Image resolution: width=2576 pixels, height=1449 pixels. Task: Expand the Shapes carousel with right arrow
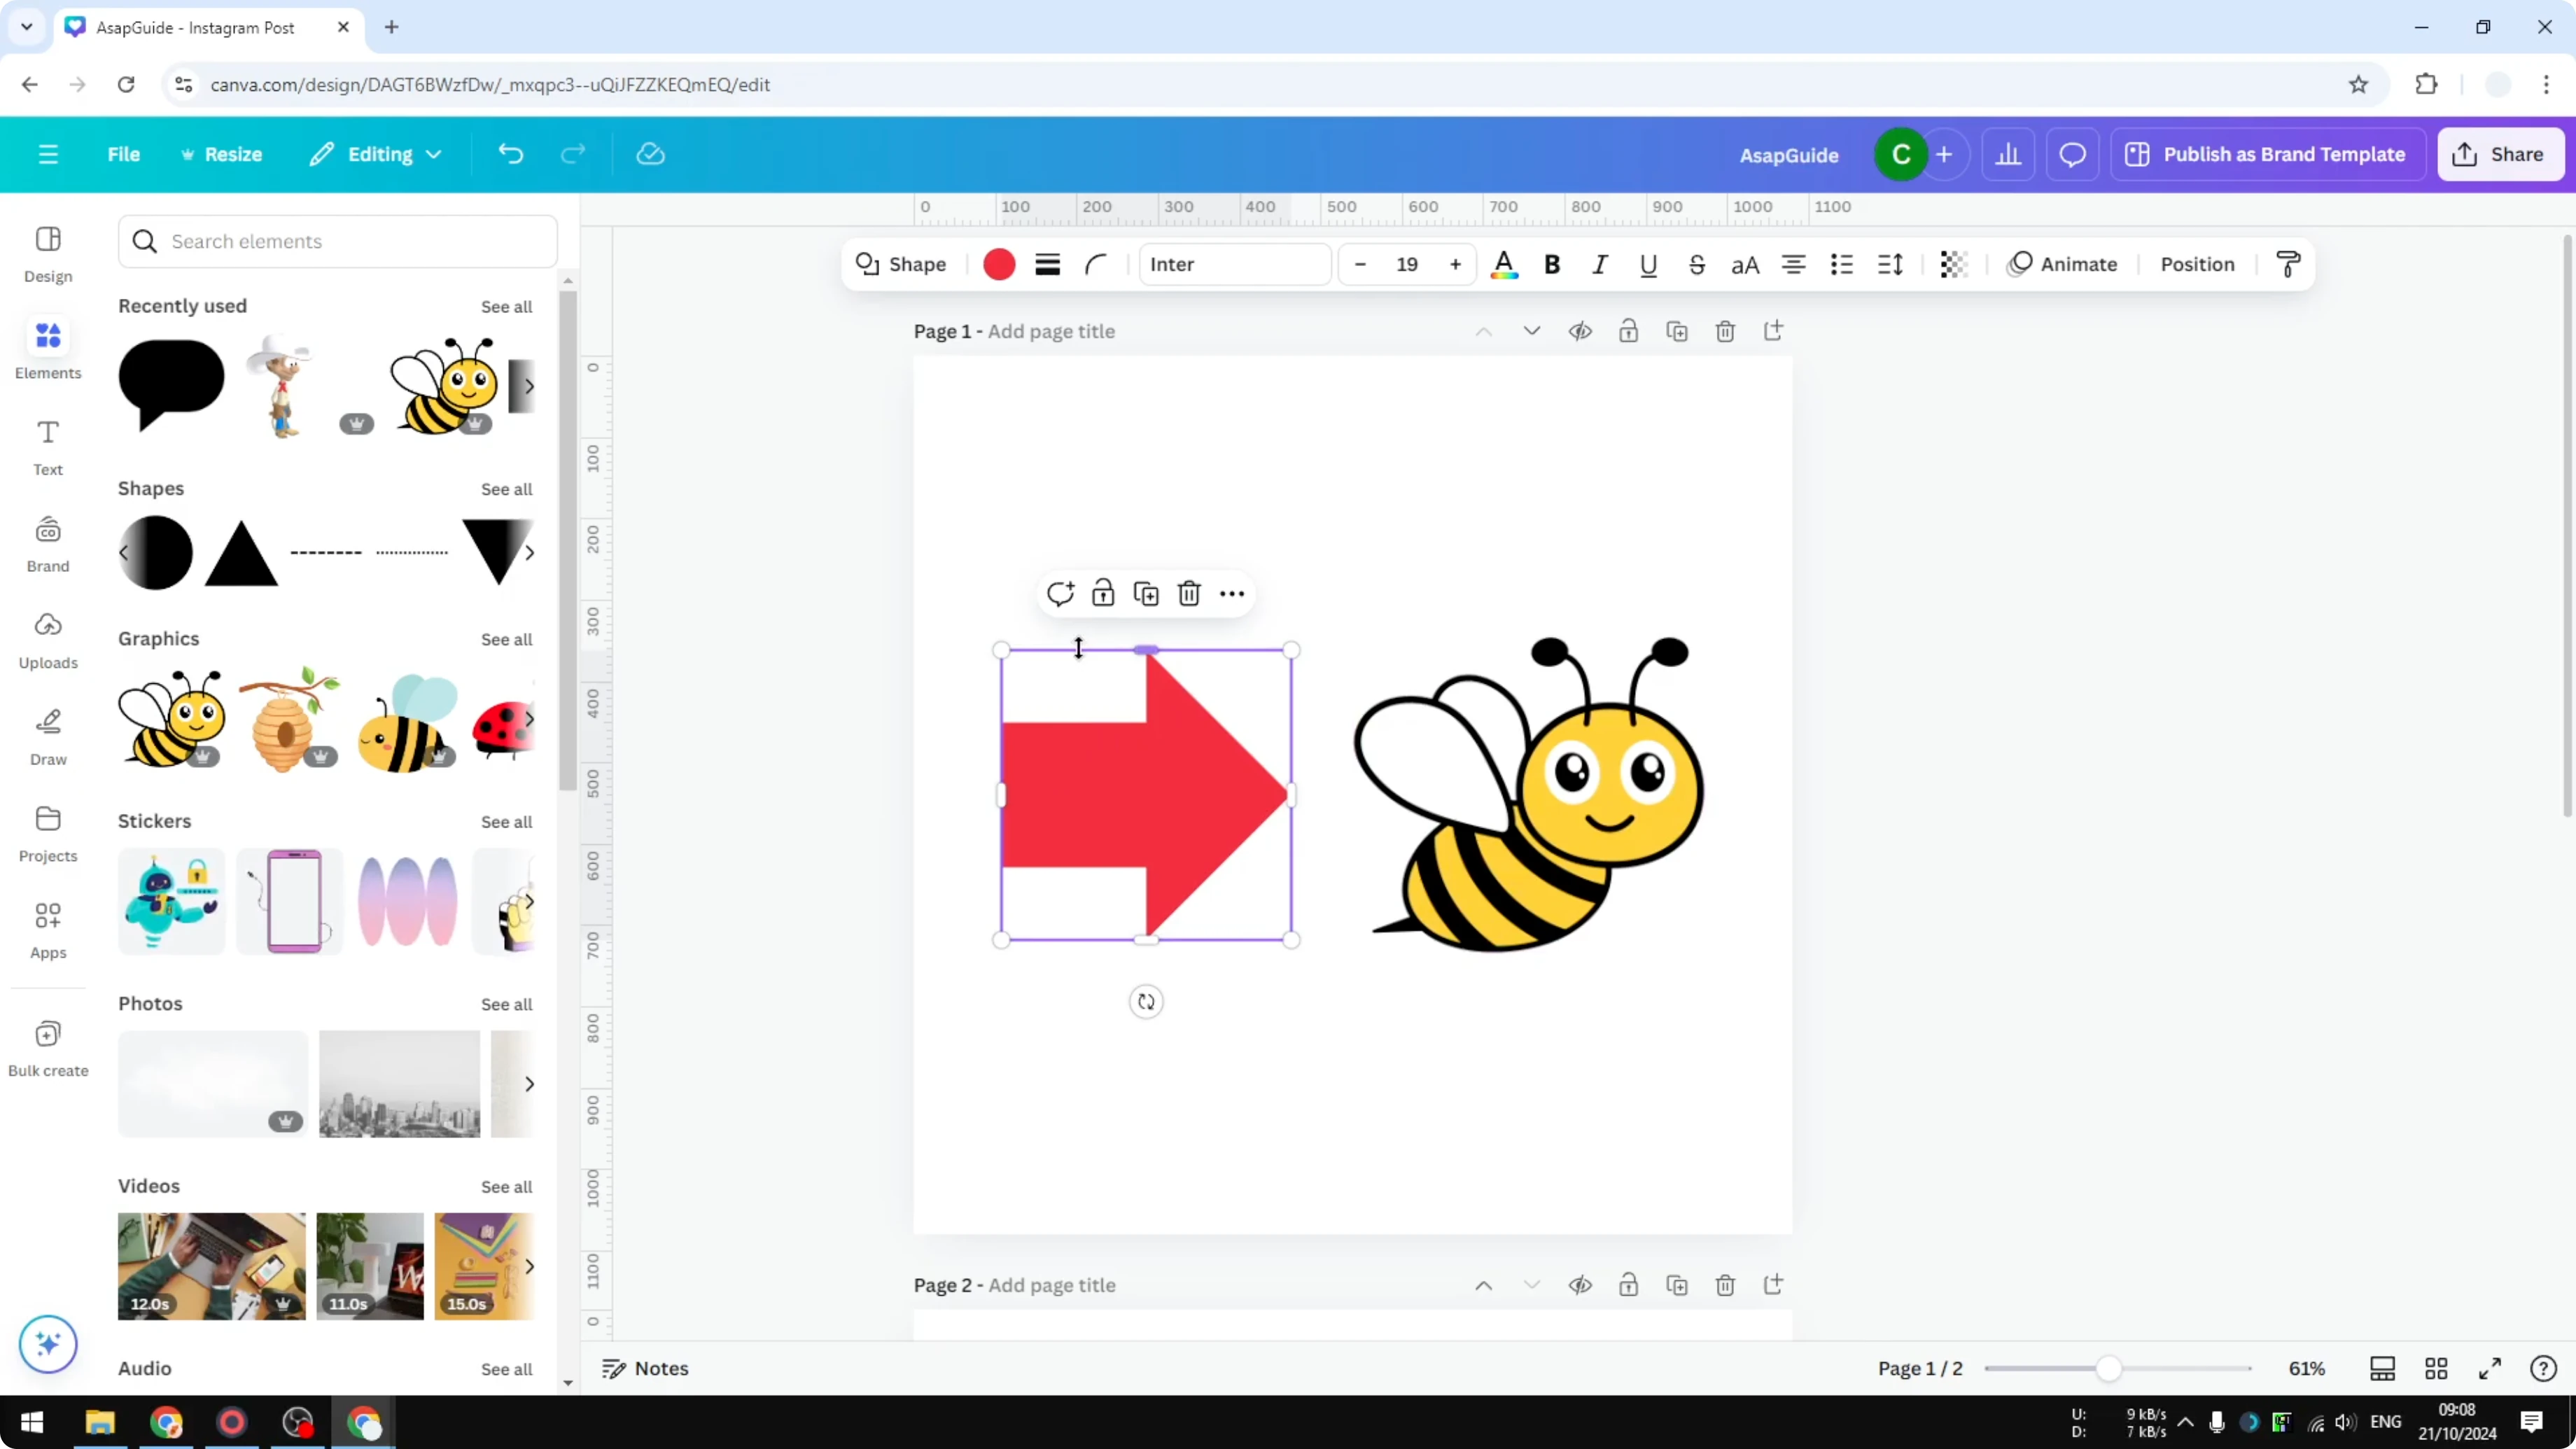(x=529, y=552)
